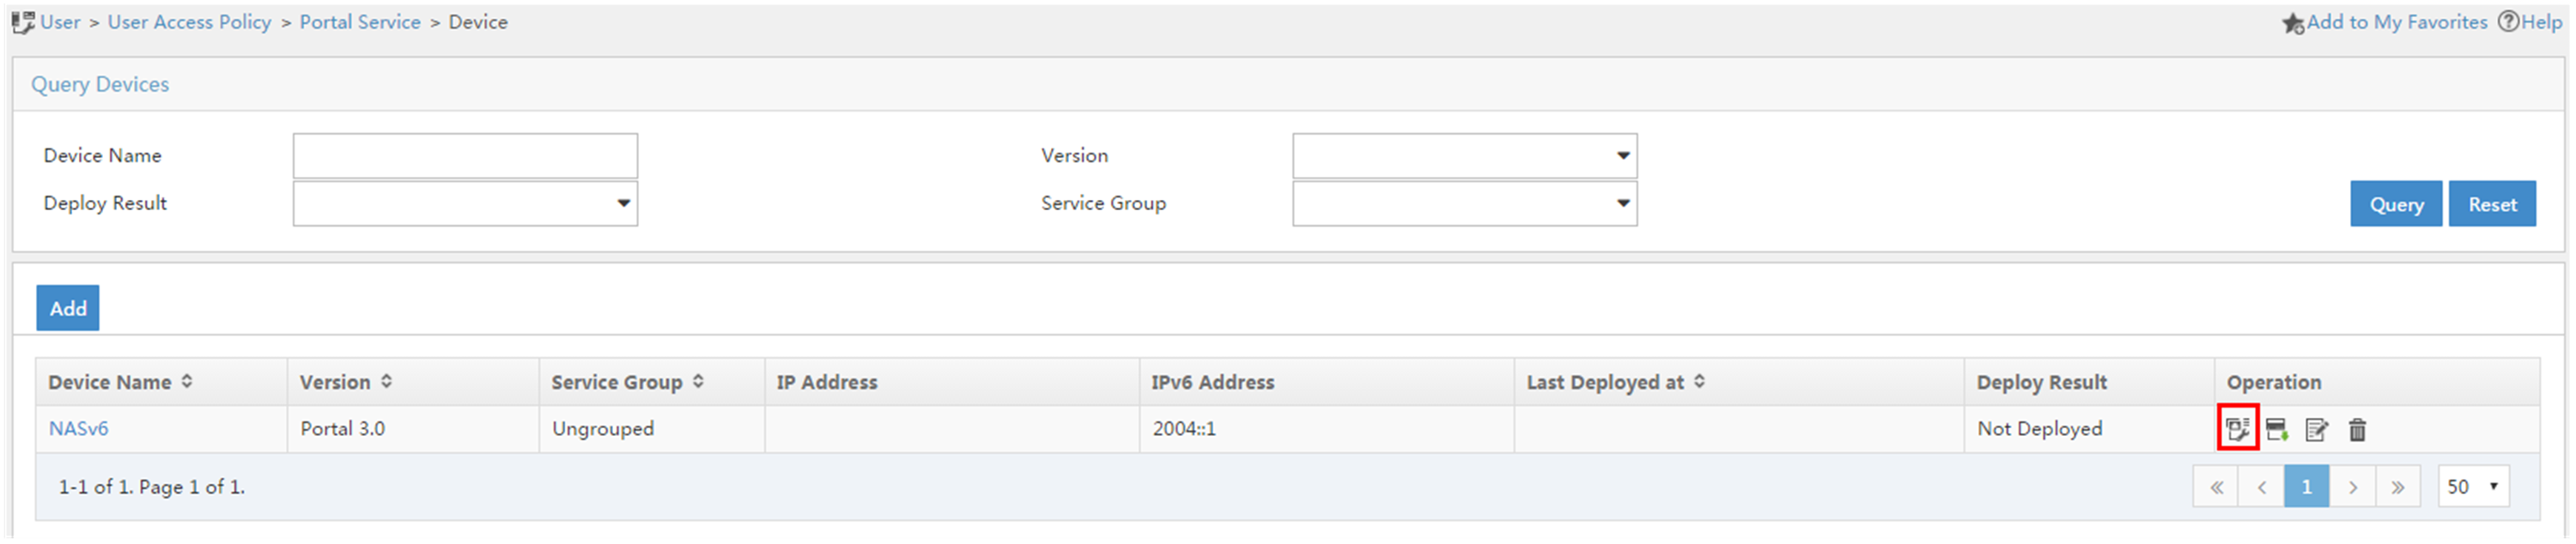Image resolution: width=2576 pixels, height=544 pixels.
Task: Click the Device Name input field
Action: click(x=465, y=156)
